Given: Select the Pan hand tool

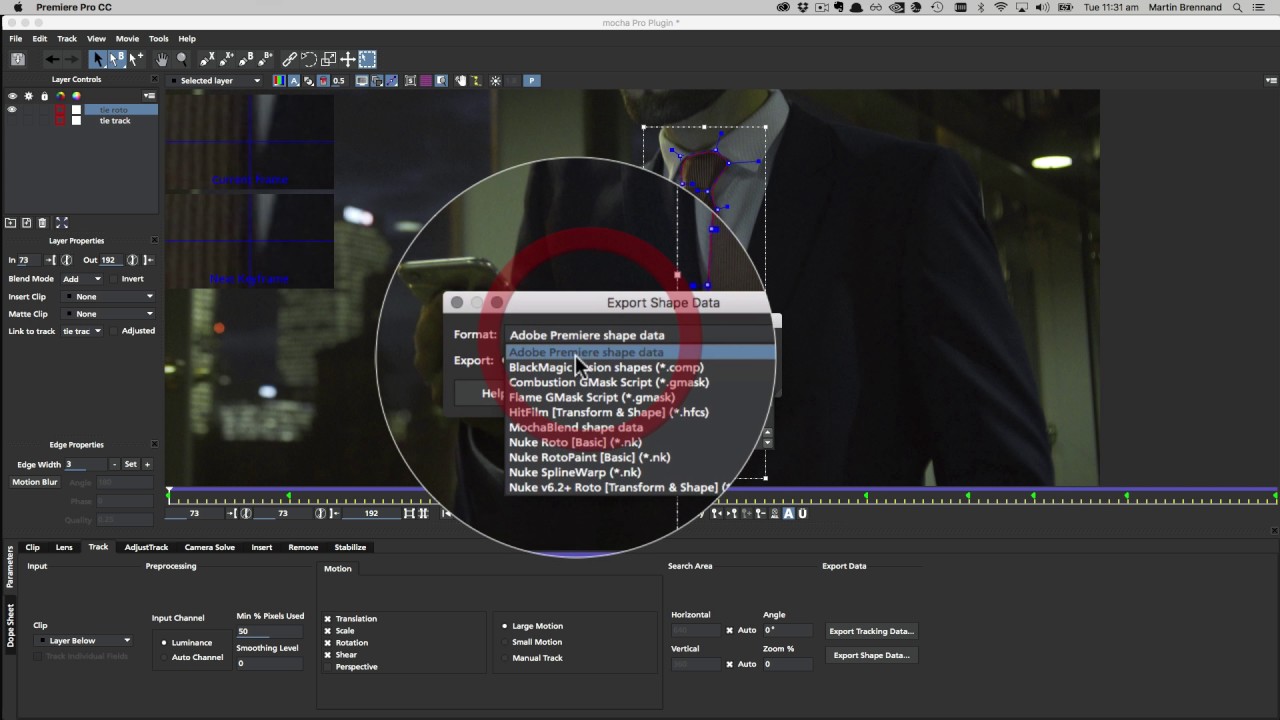Looking at the screenshot, I should click(x=161, y=59).
